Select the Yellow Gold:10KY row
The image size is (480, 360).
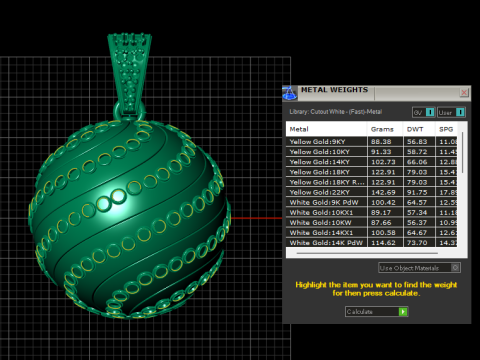371,152
